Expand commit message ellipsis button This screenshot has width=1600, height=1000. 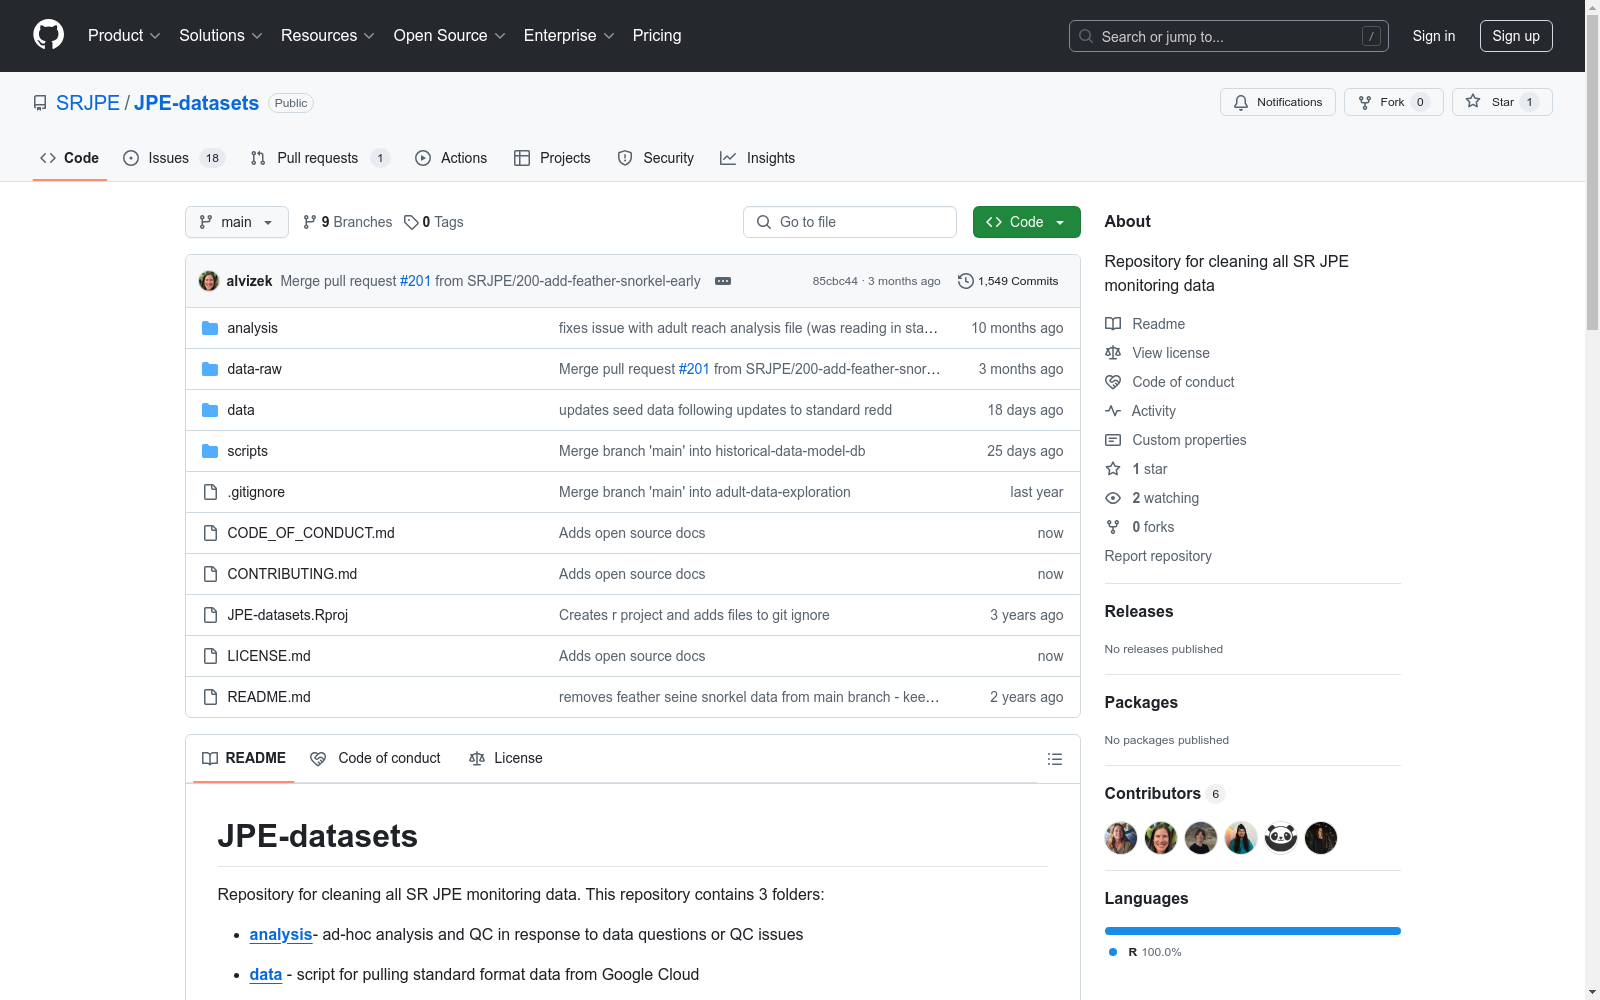tap(723, 281)
